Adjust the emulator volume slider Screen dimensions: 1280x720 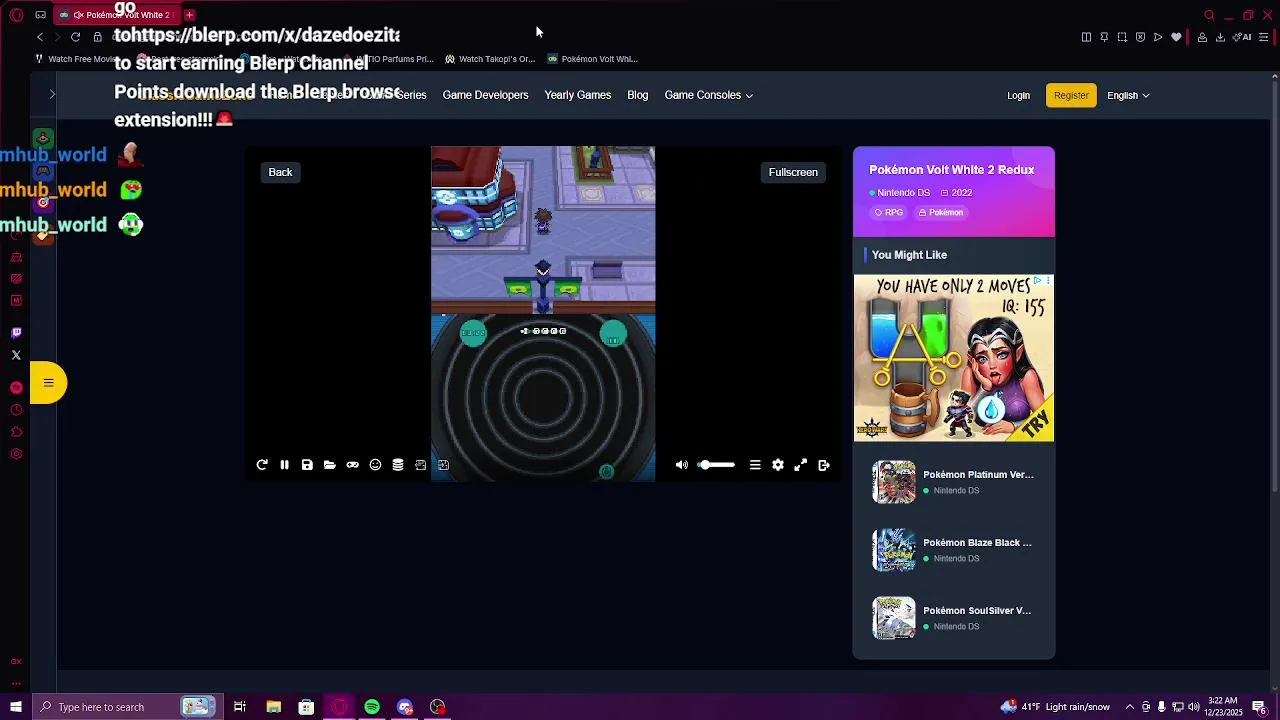716,465
